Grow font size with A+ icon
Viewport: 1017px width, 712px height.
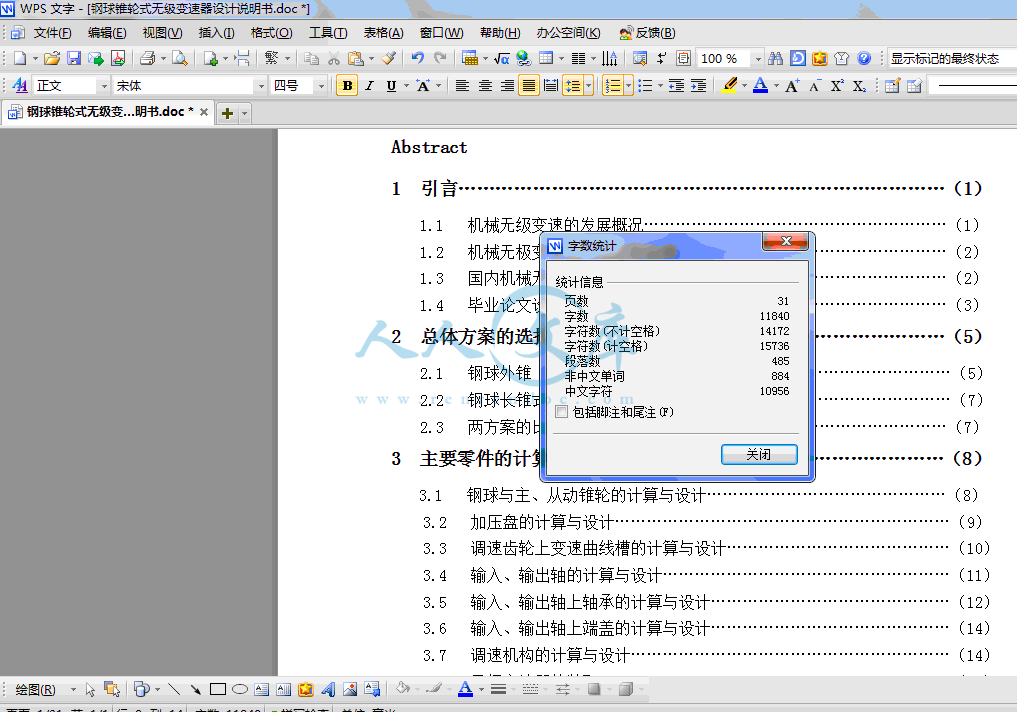tap(792, 86)
